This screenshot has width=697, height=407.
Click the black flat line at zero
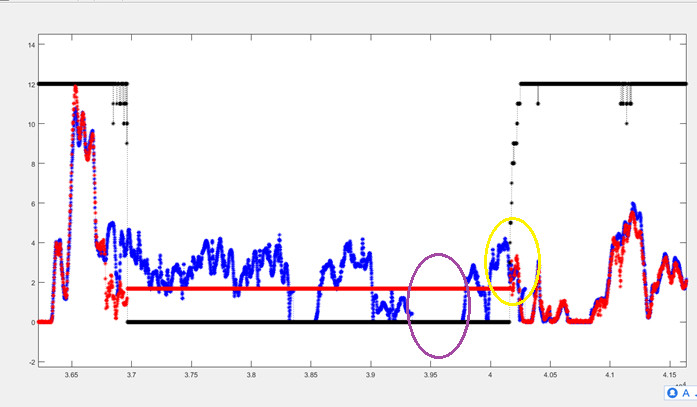pyautogui.click(x=250, y=322)
